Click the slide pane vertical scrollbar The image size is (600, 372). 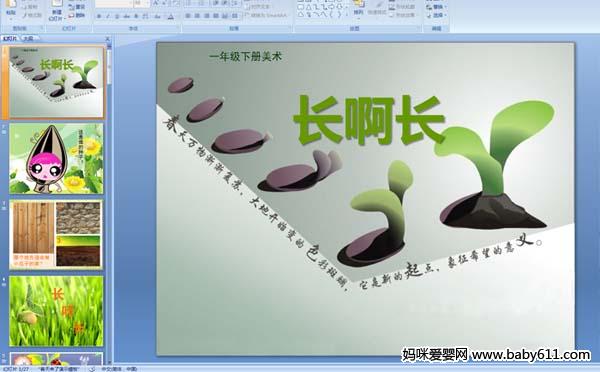point(109,203)
